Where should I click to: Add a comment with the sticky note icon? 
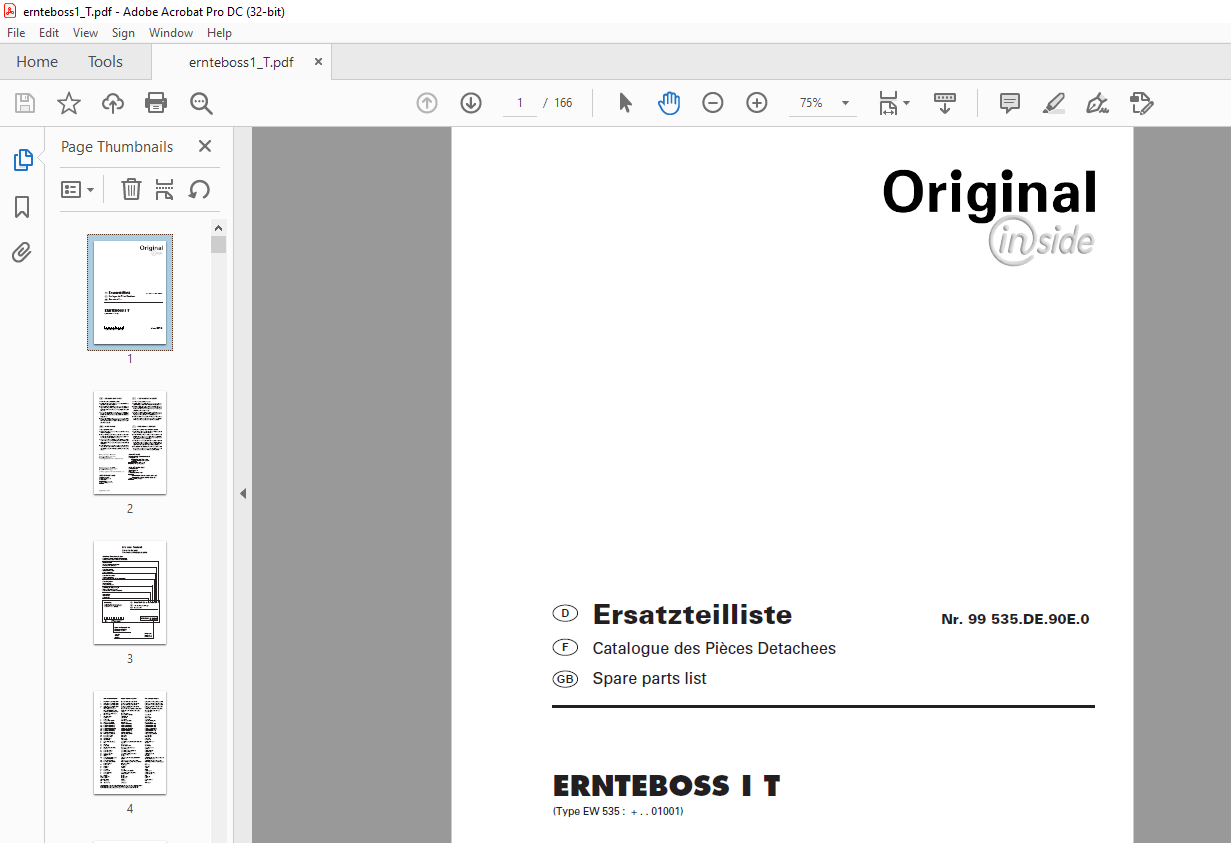(1010, 103)
